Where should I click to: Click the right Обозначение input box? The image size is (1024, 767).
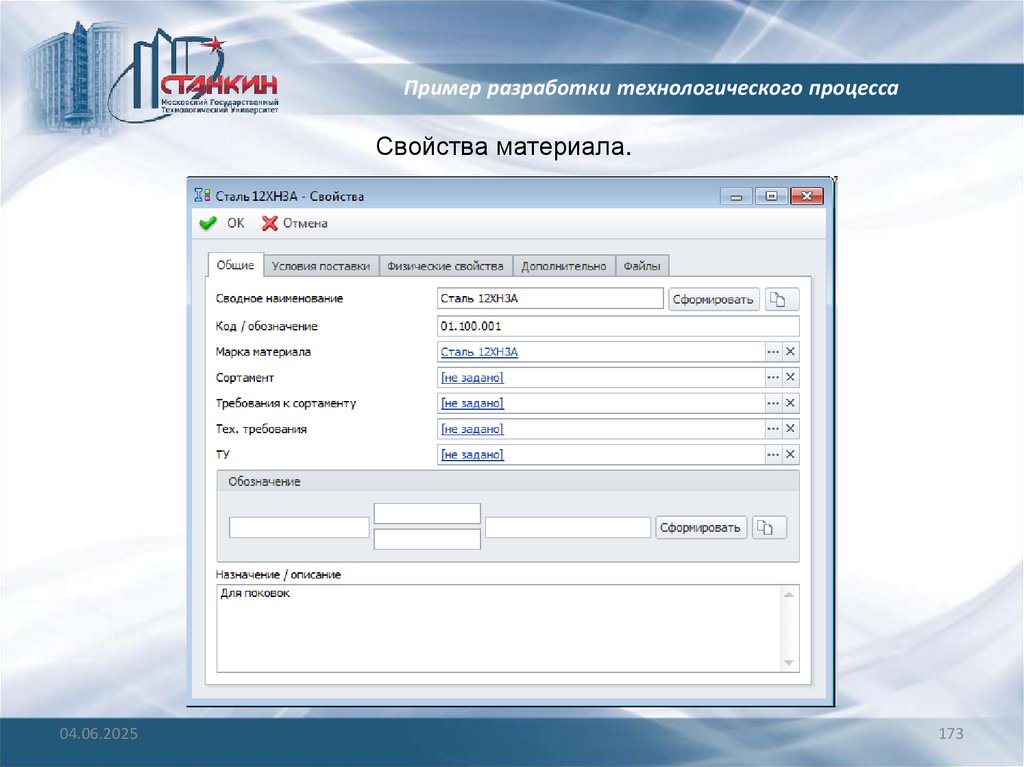coord(568,527)
